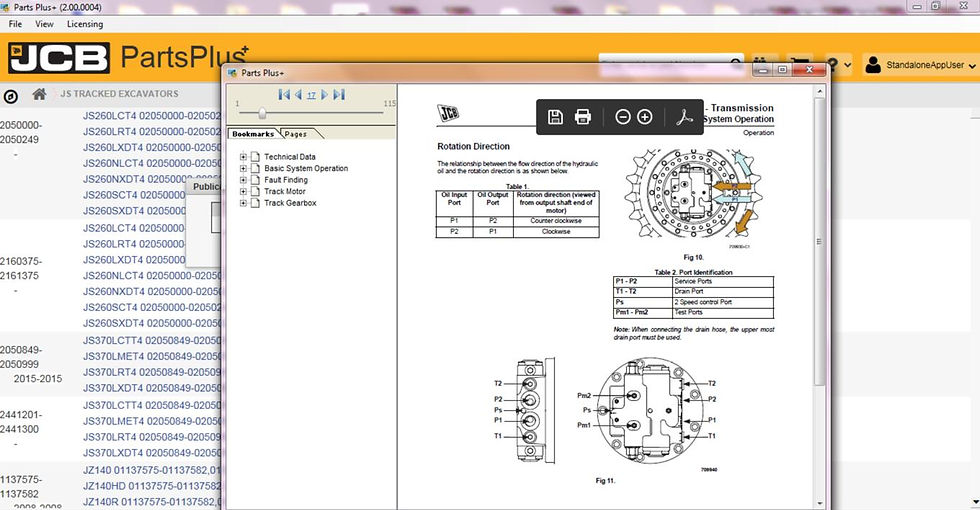The image size is (980, 510).
Task: Switch to the Bookmarks tab
Action: (x=253, y=134)
